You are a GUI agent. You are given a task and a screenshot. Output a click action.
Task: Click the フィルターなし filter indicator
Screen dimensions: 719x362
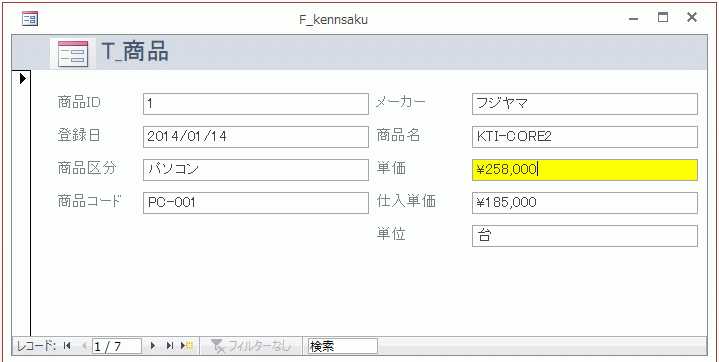252,346
